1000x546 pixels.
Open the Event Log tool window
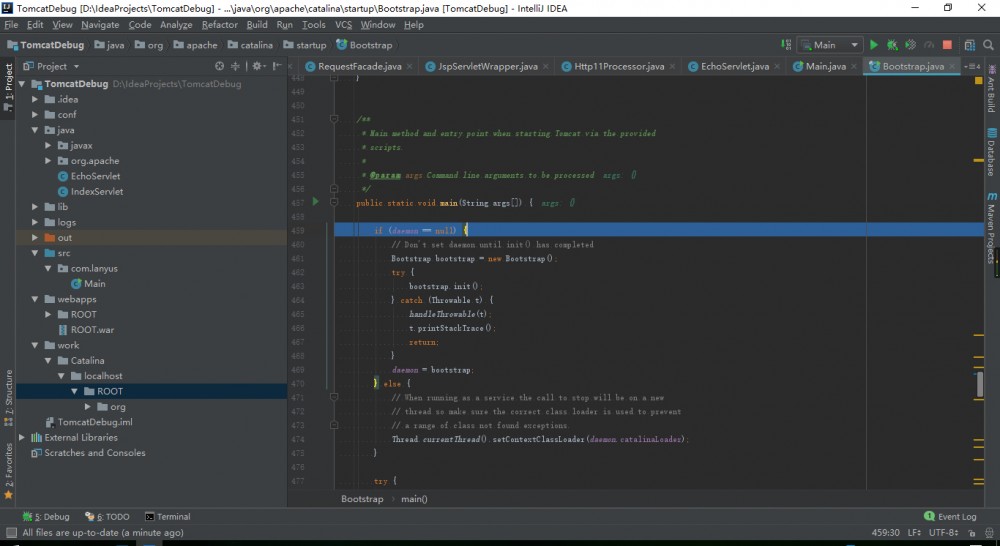point(950,517)
